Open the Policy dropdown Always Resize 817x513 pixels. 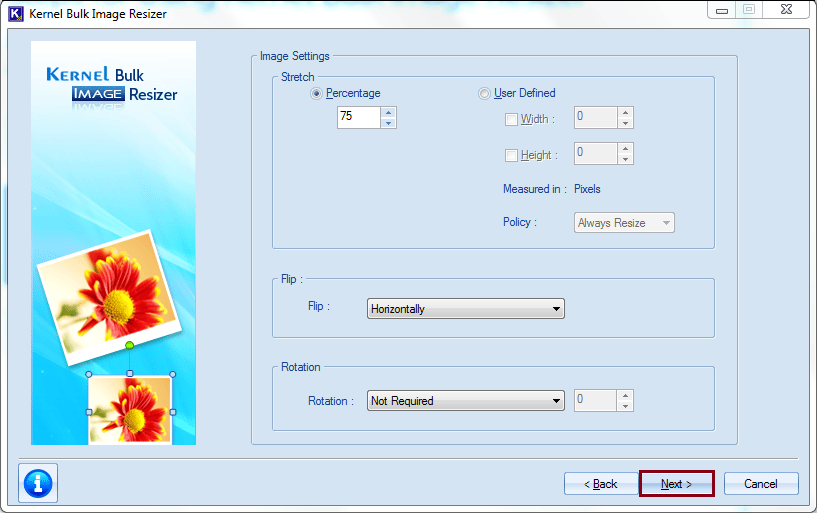tap(624, 223)
